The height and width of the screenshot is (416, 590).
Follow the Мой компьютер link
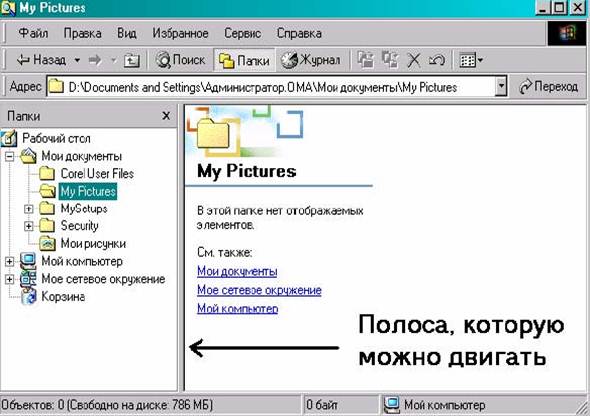(x=237, y=309)
